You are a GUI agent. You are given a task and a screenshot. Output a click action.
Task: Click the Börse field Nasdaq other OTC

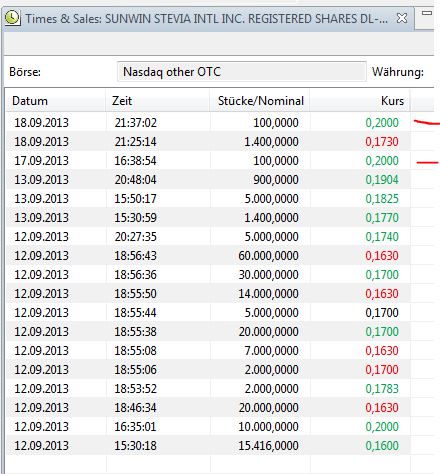pyautogui.click(x=242, y=72)
